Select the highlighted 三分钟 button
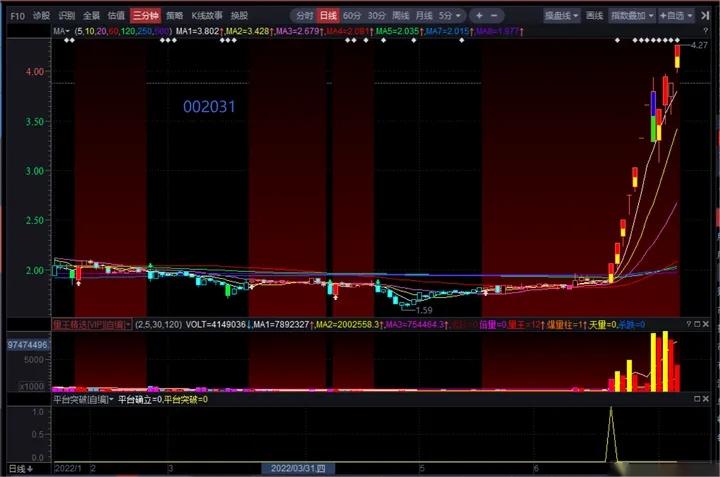 [145, 16]
